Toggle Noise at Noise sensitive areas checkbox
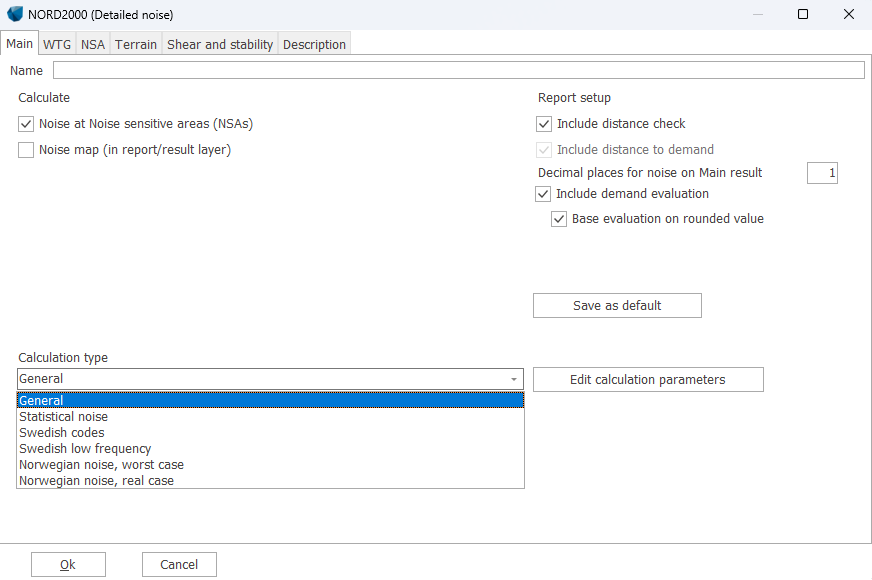 click(x=26, y=124)
